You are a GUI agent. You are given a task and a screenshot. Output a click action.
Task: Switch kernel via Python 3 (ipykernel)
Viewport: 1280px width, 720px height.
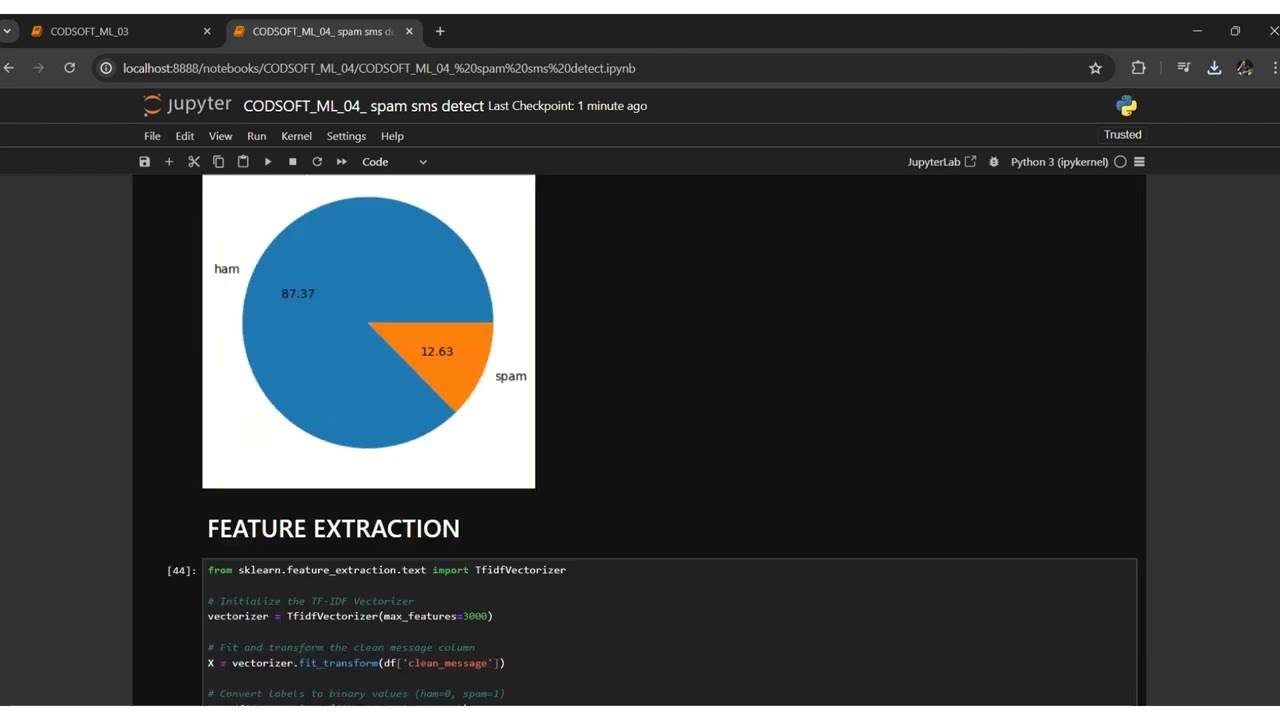[1059, 162]
